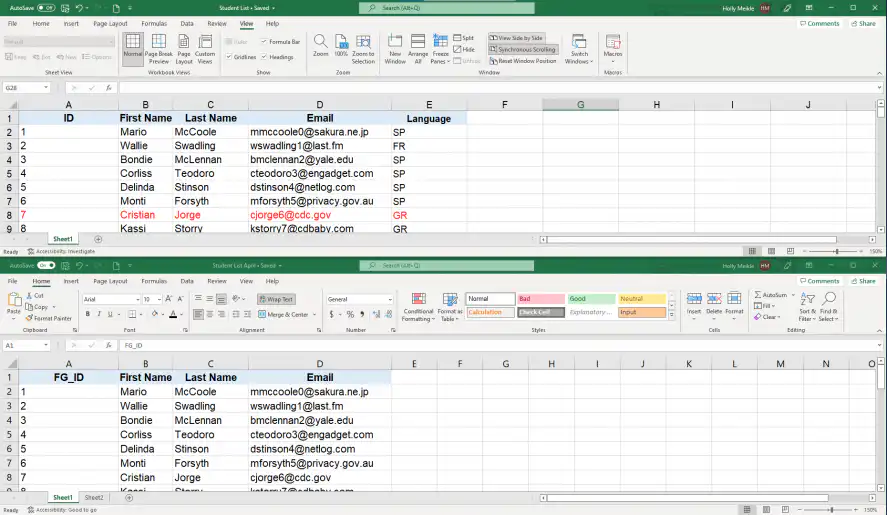Screen dimensions: 887x515
Task: Open Freeze Panes dropdown
Action: pyautogui.click(x=440, y=49)
